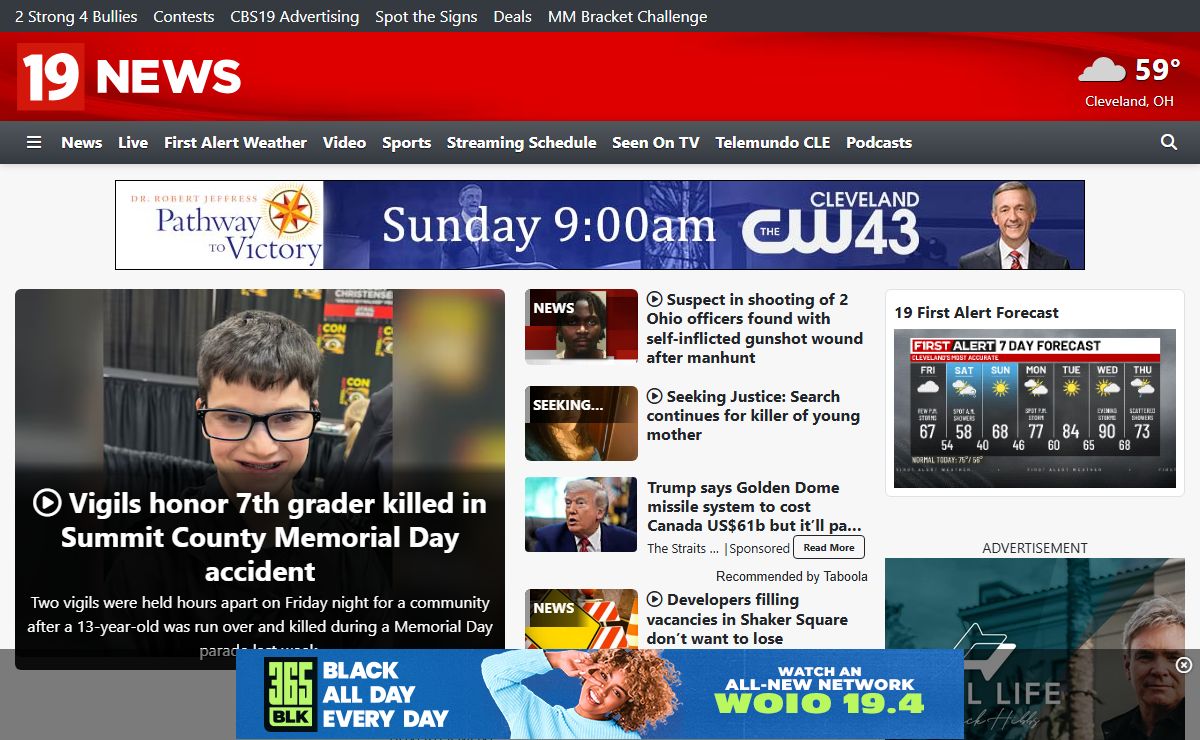Open the 7 Day Forecast image

point(1035,409)
